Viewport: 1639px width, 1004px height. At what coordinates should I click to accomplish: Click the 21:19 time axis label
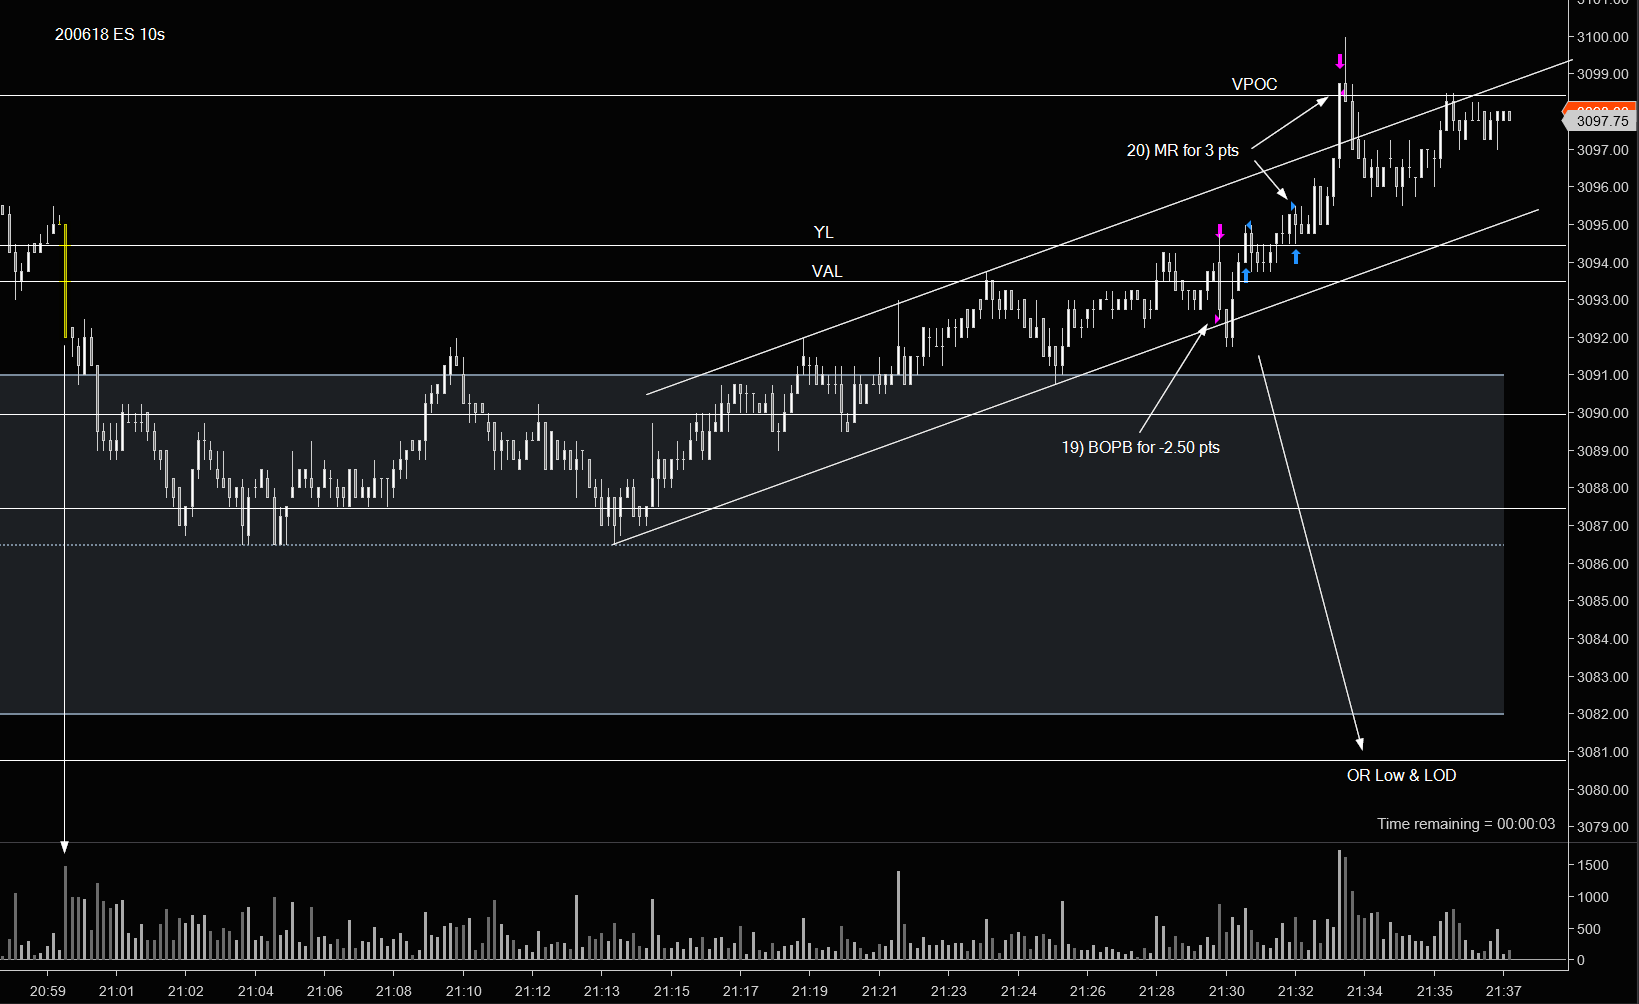coord(809,991)
